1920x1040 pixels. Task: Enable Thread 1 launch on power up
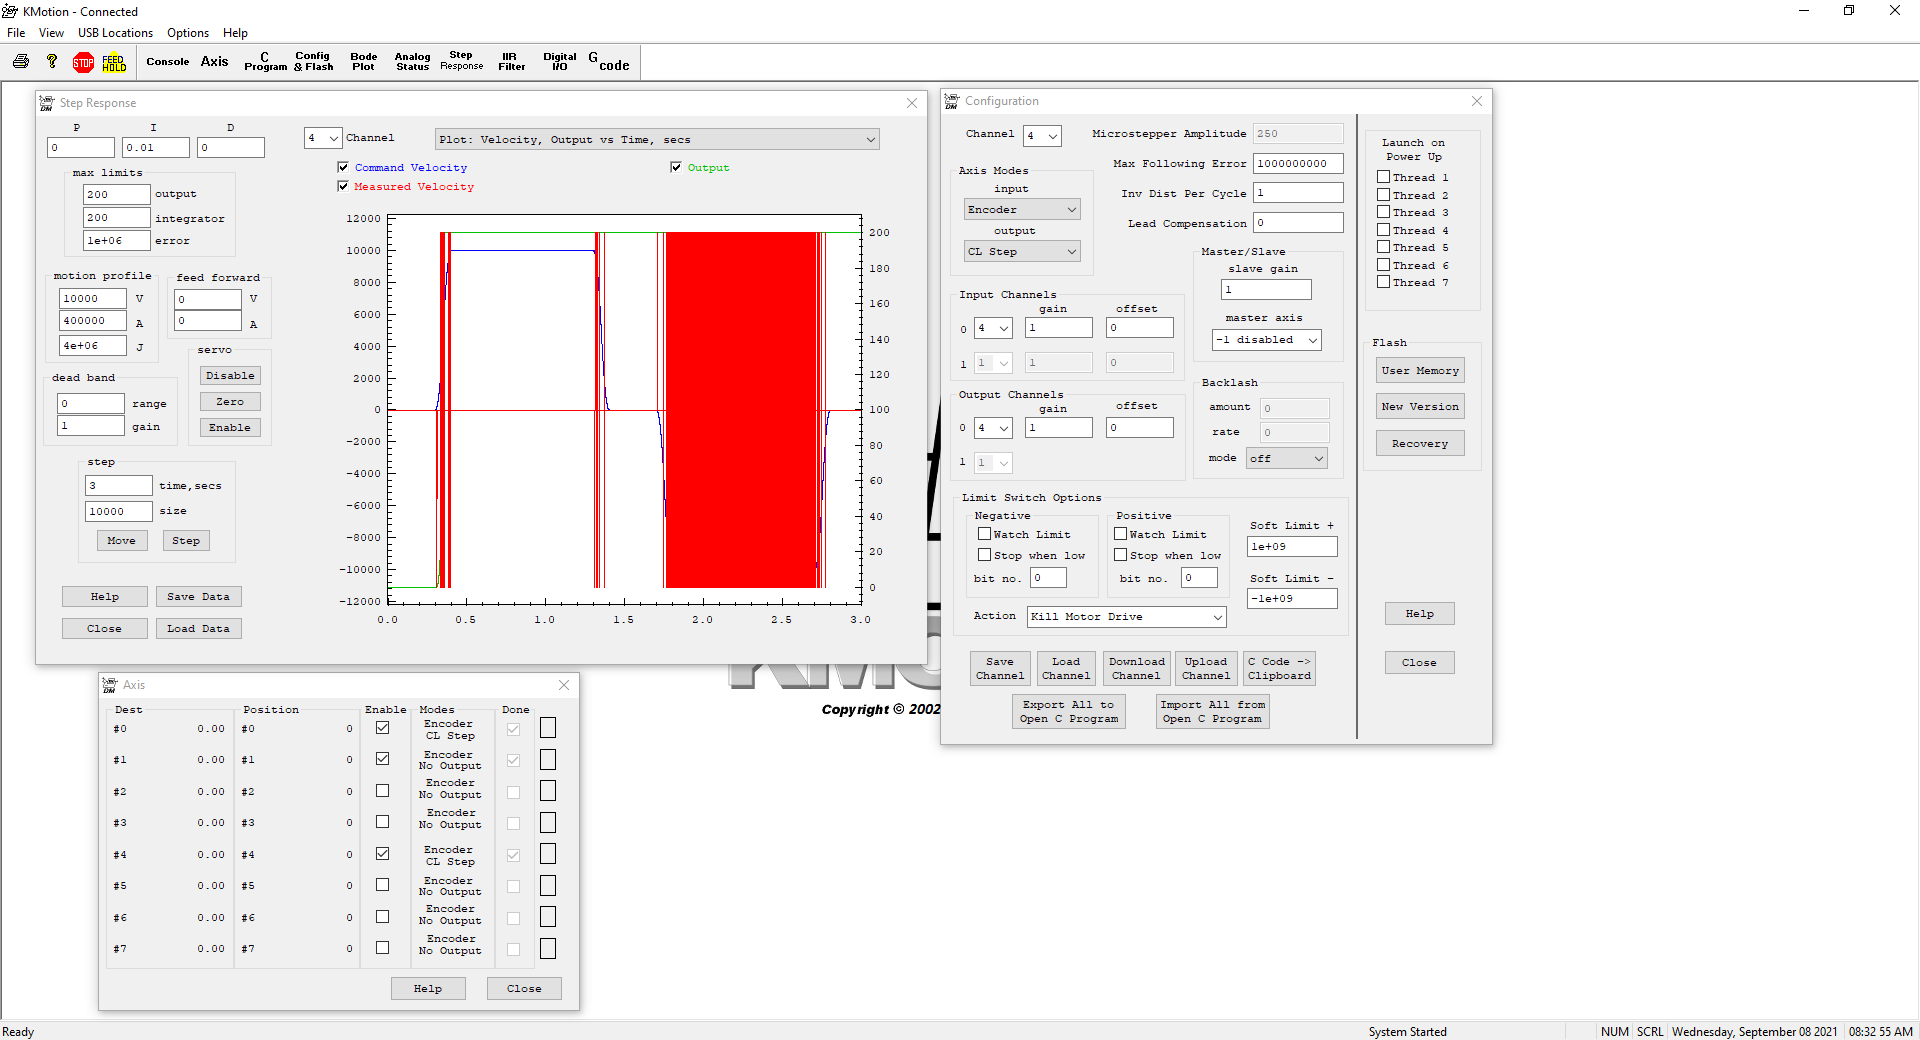point(1384,177)
